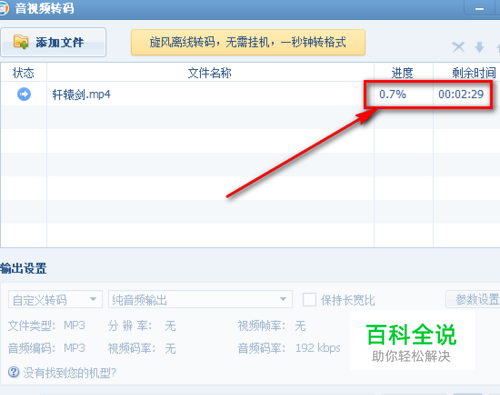Minimize the 音视频转码 window

pyautogui.click(x=480, y=9)
